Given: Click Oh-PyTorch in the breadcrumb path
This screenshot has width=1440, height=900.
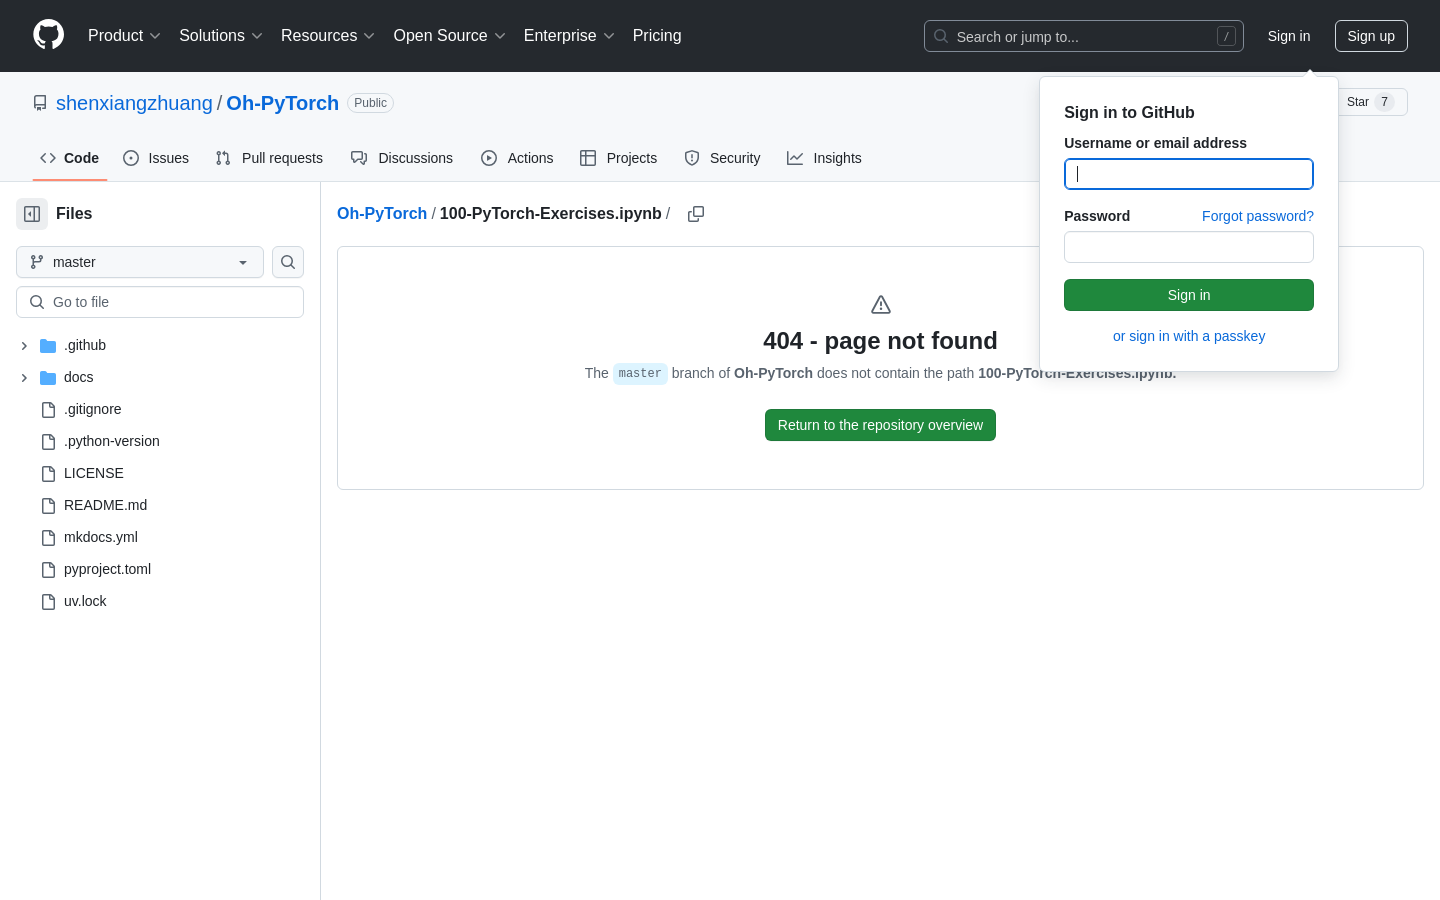Looking at the screenshot, I should point(382,213).
